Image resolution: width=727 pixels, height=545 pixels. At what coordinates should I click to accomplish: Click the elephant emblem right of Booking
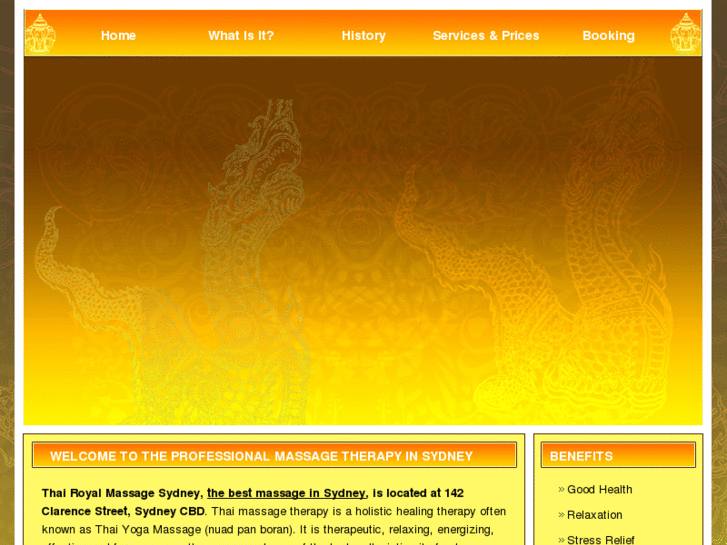[x=686, y=33]
